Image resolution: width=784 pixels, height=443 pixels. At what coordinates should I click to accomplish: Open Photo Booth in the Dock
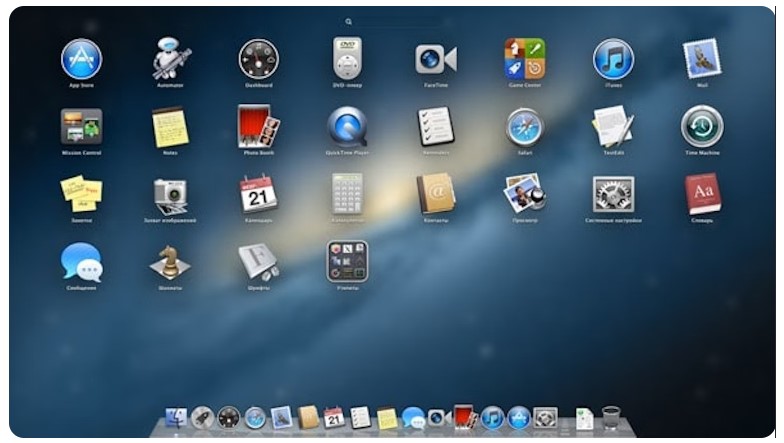(x=466, y=418)
